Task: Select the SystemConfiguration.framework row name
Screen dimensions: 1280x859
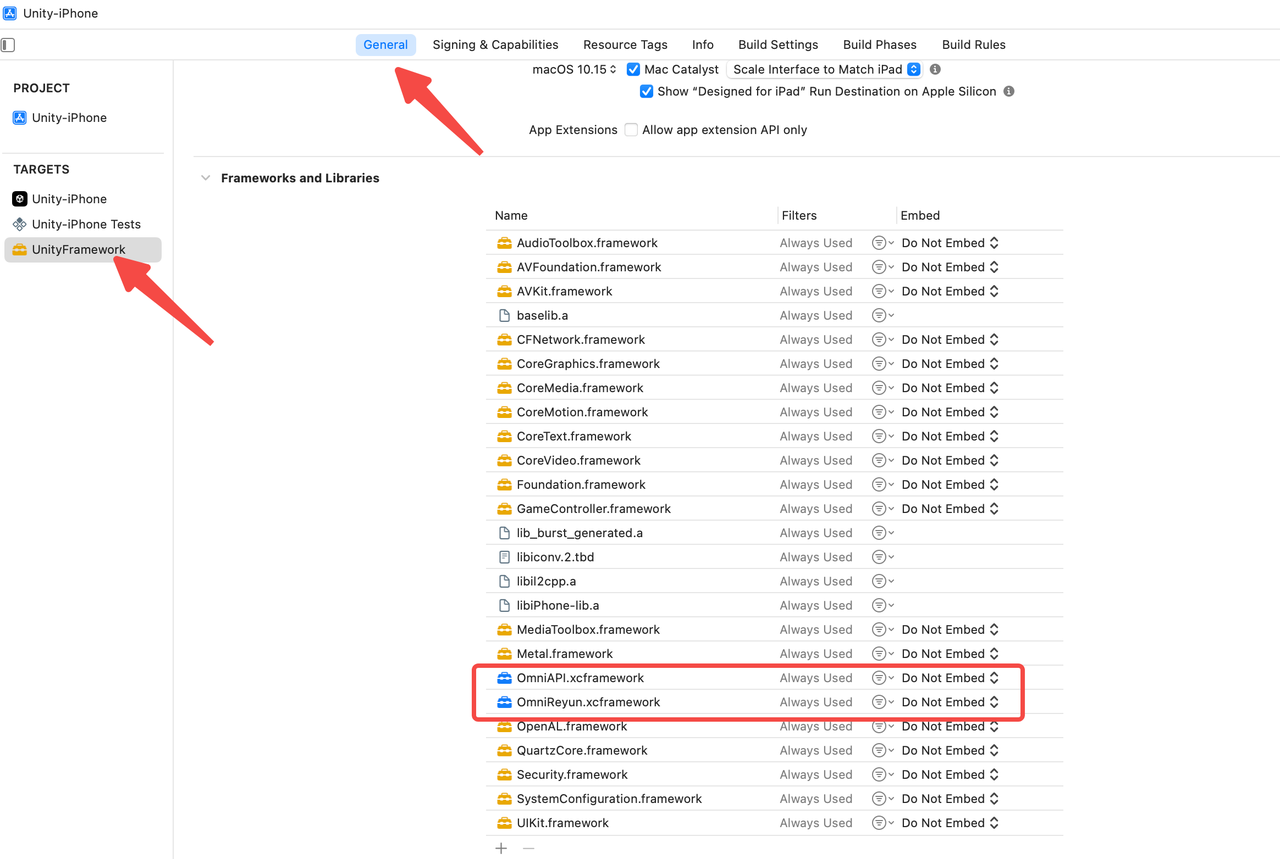Action: click(x=609, y=799)
